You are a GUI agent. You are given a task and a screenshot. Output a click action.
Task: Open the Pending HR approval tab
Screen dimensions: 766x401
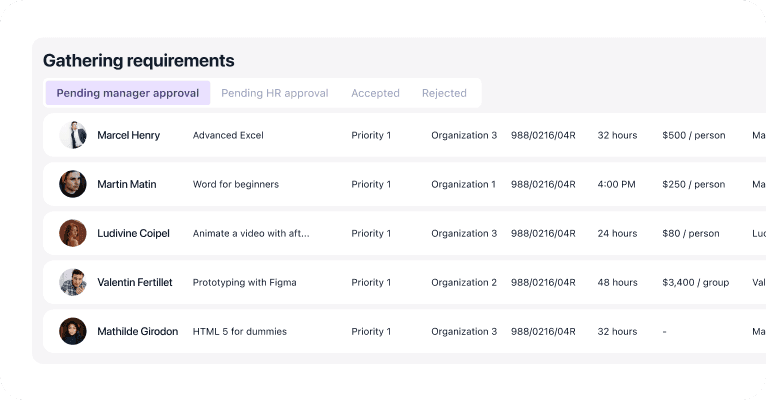point(274,93)
